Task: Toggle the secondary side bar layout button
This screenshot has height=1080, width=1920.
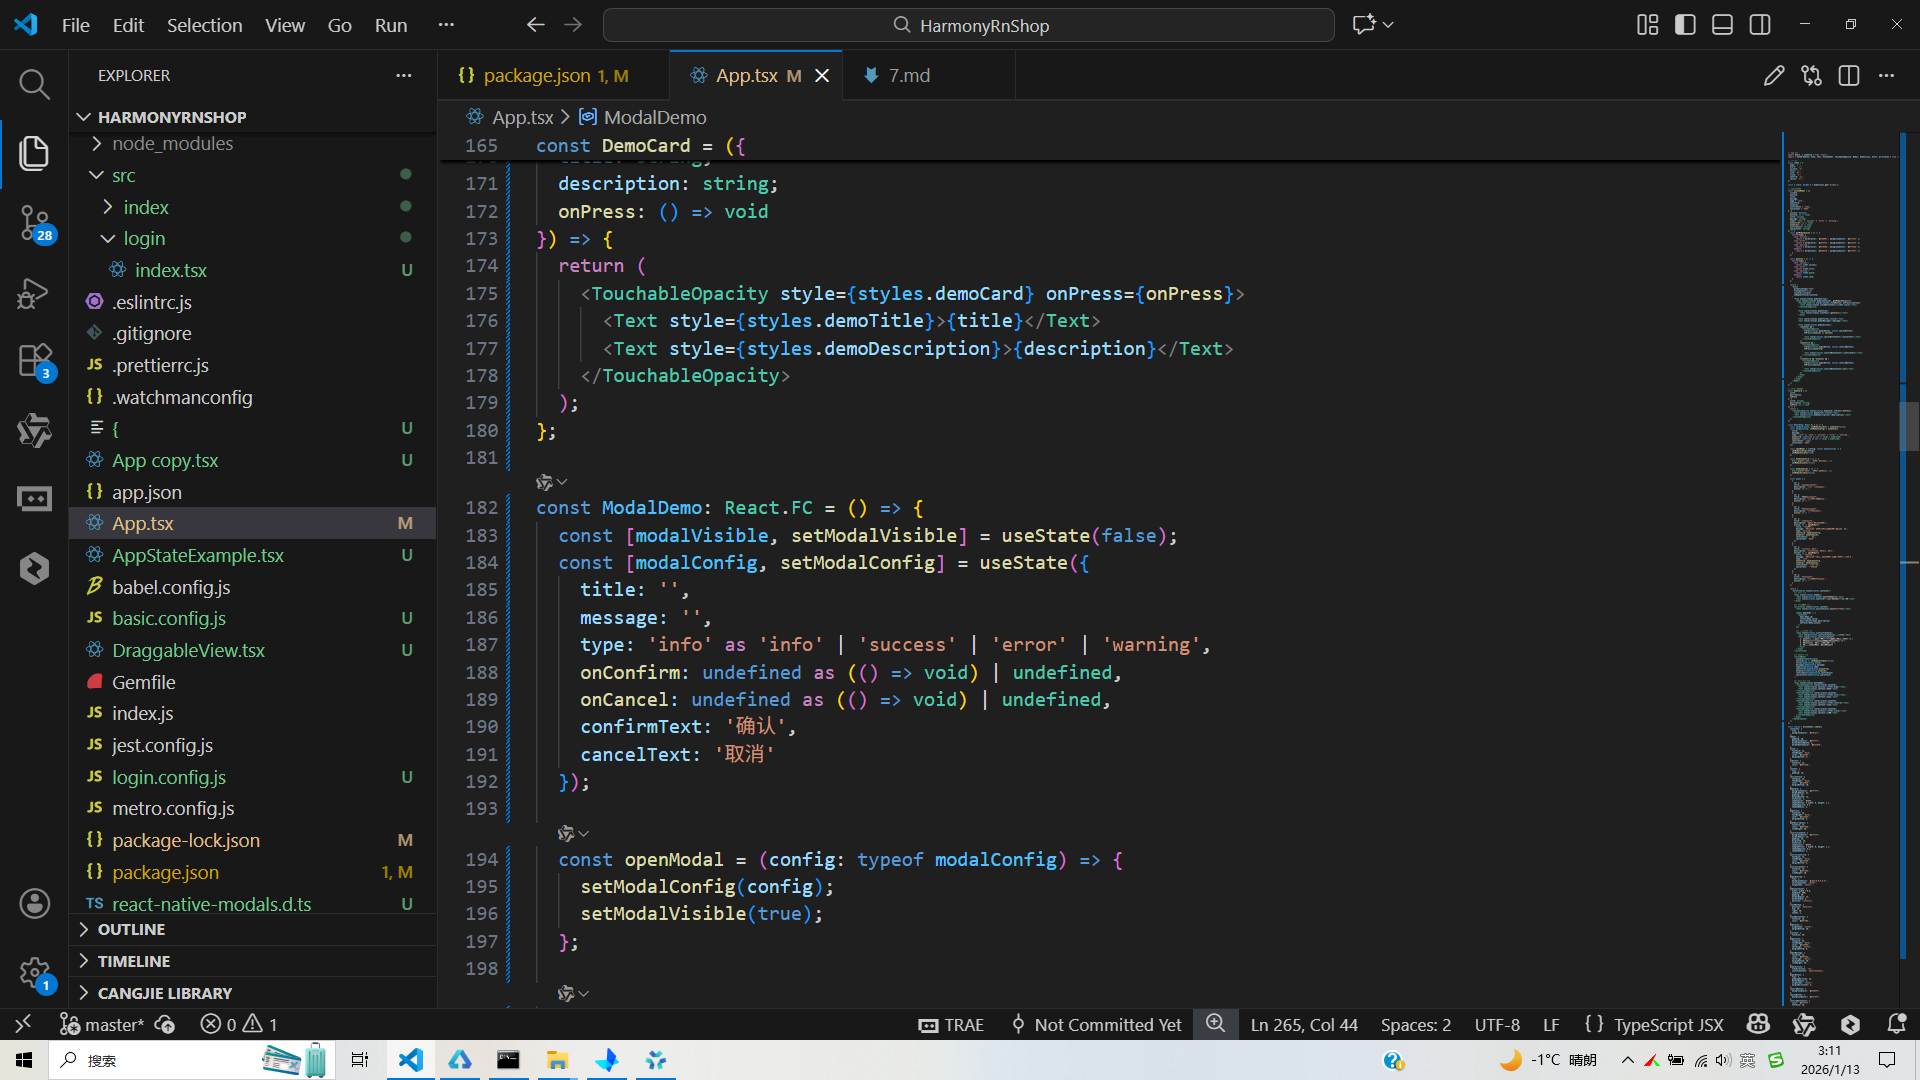Action: tap(1760, 25)
